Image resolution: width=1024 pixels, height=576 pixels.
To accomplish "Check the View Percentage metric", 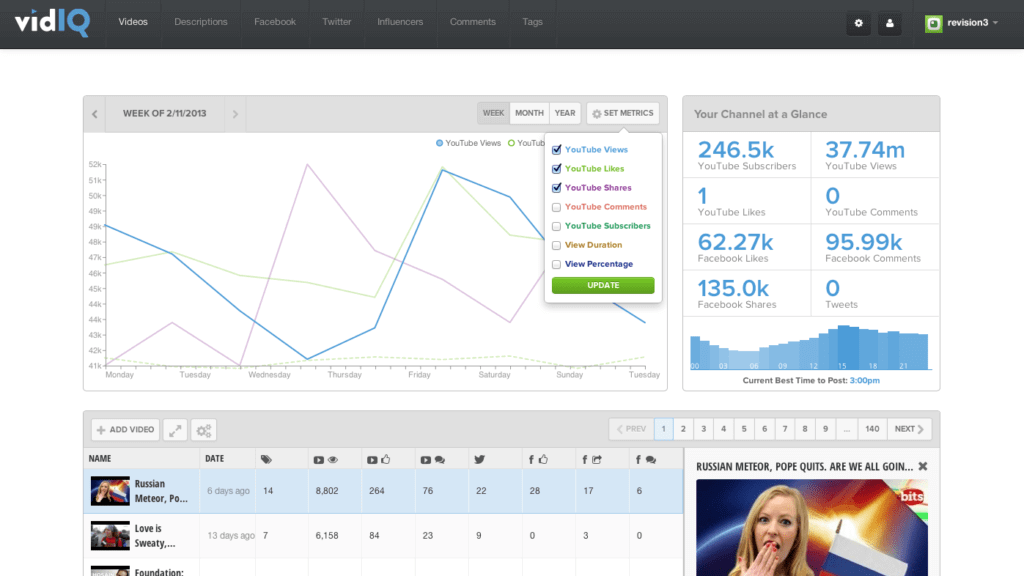I will (x=556, y=264).
